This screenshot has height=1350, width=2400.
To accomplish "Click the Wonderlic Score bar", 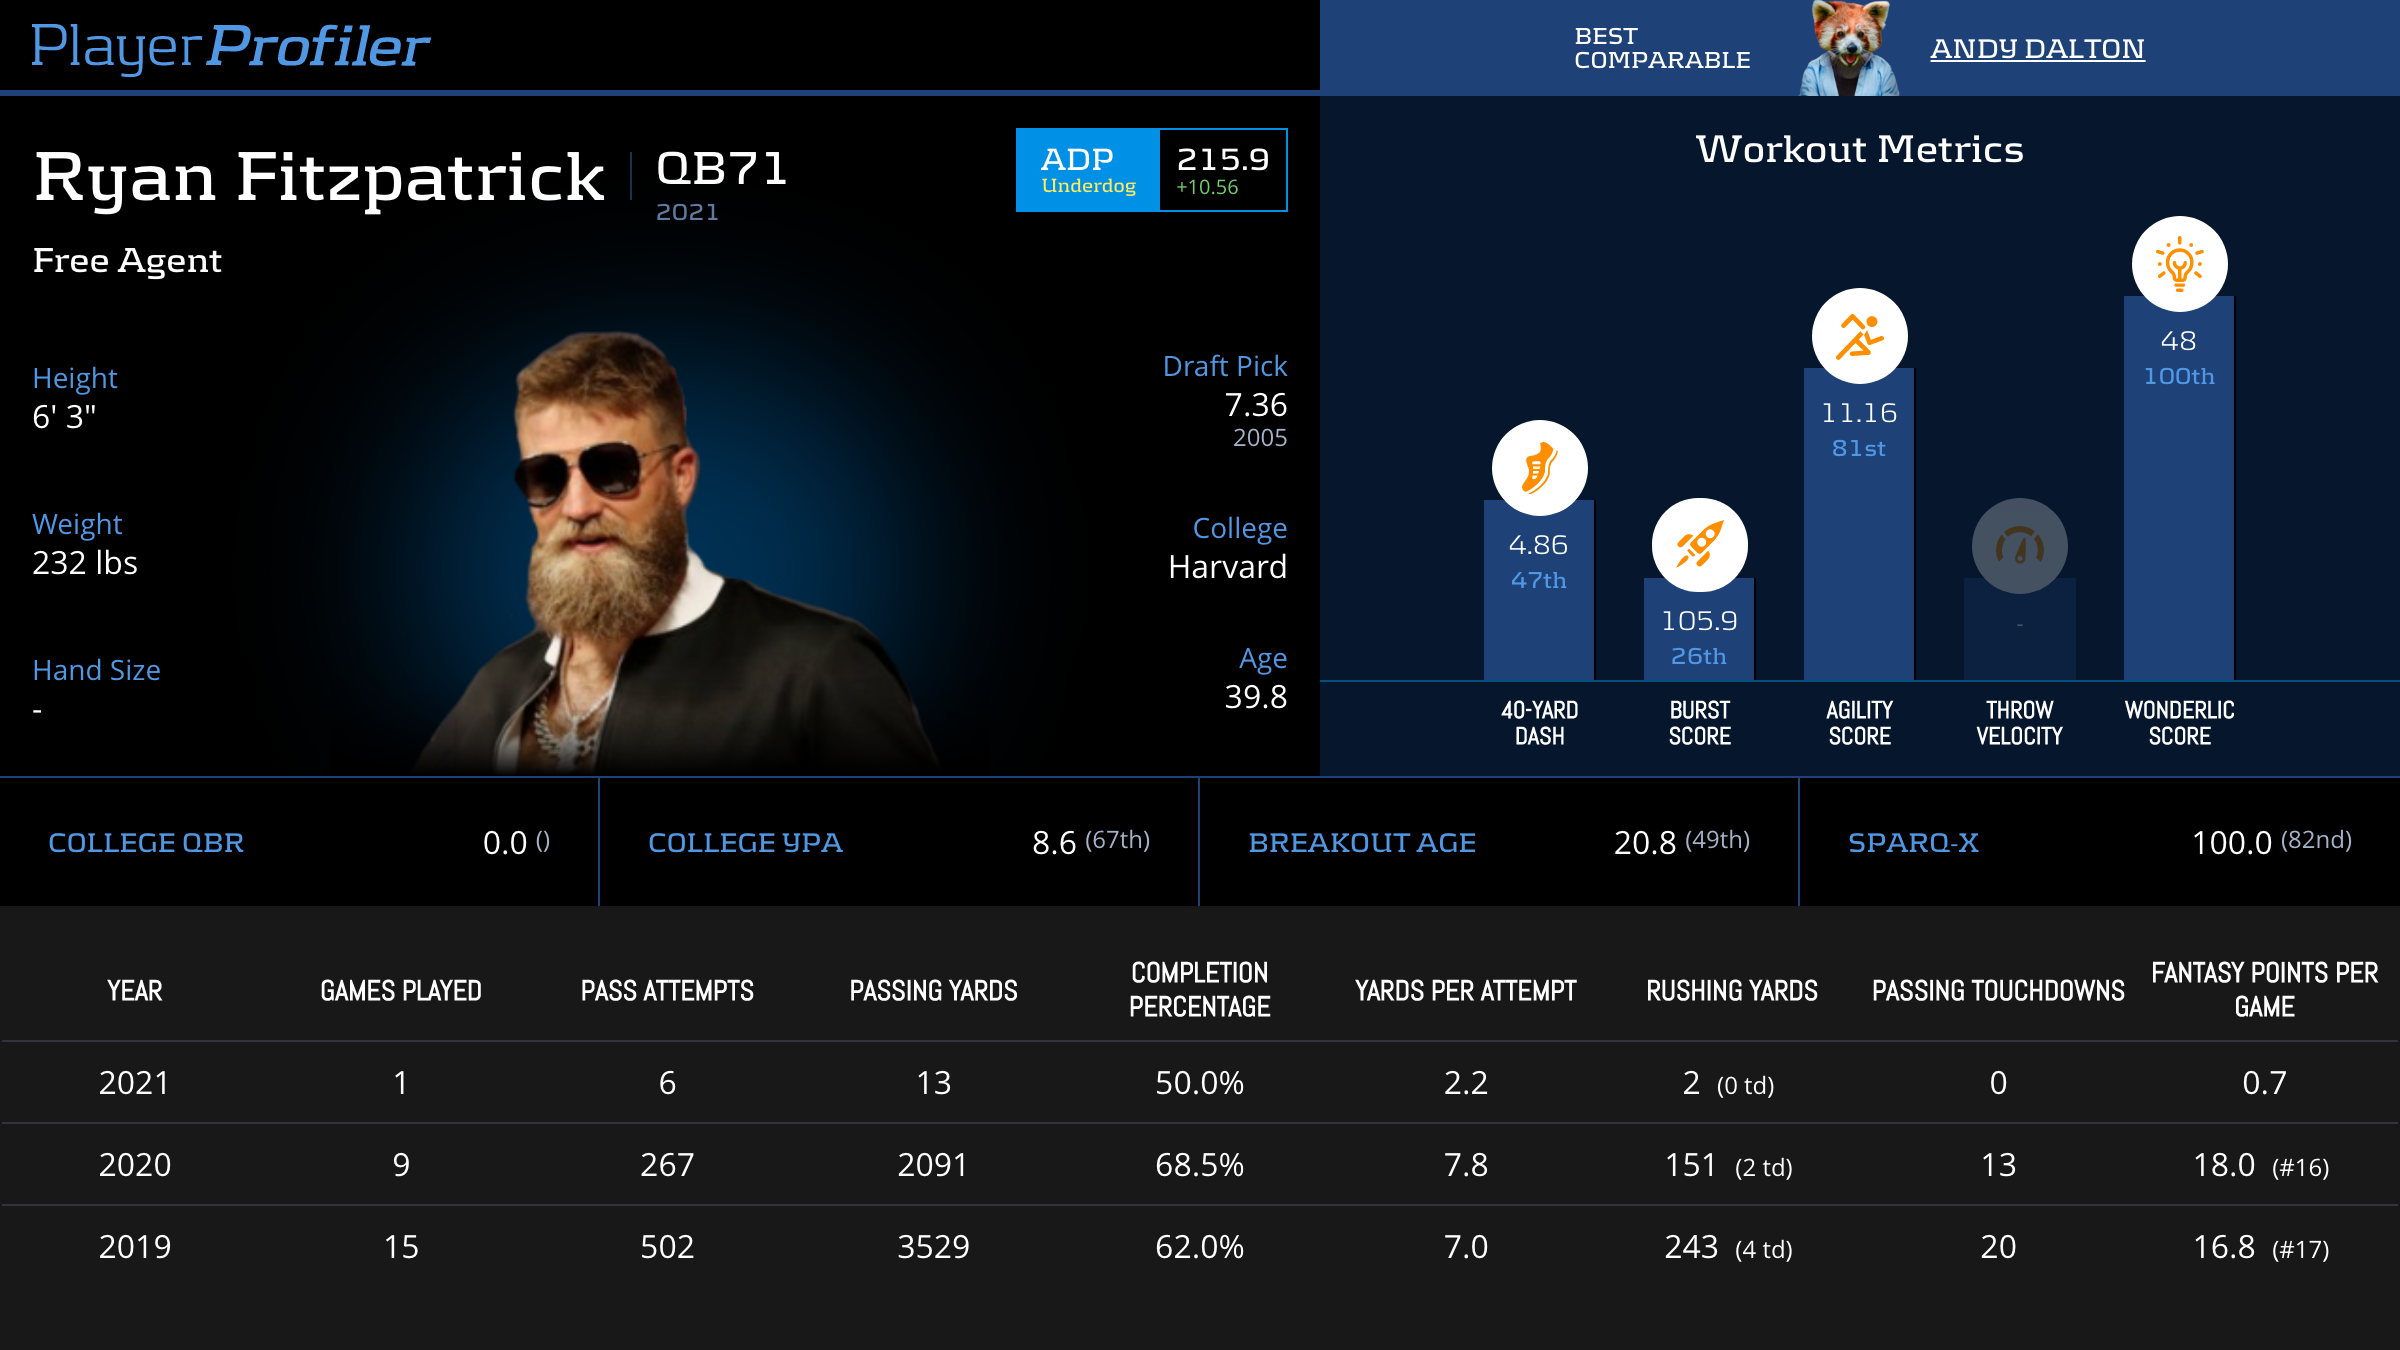I will [x=2179, y=520].
